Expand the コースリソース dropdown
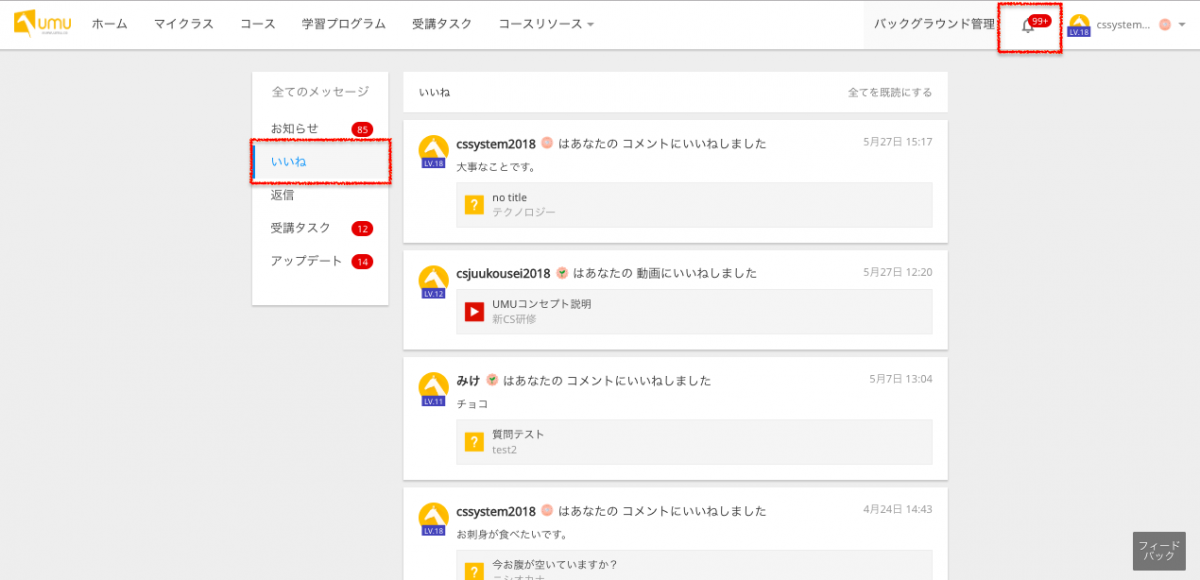 (x=546, y=24)
